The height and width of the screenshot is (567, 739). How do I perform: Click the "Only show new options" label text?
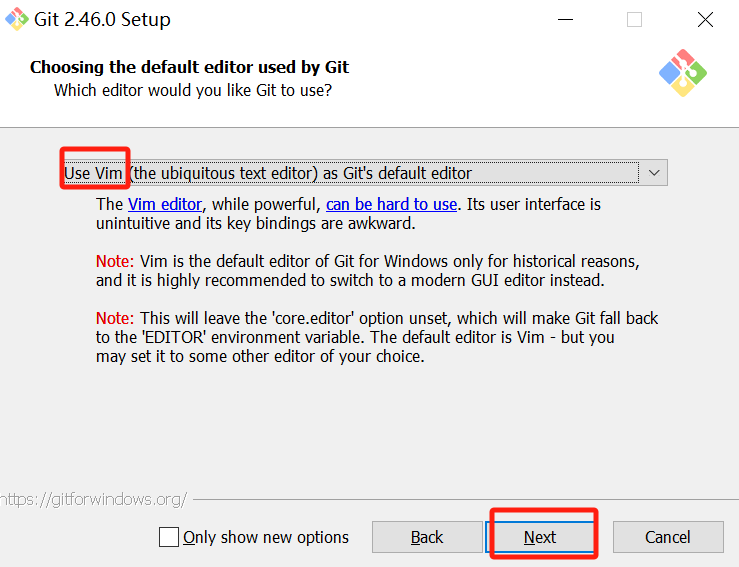click(x=266, y=537)
